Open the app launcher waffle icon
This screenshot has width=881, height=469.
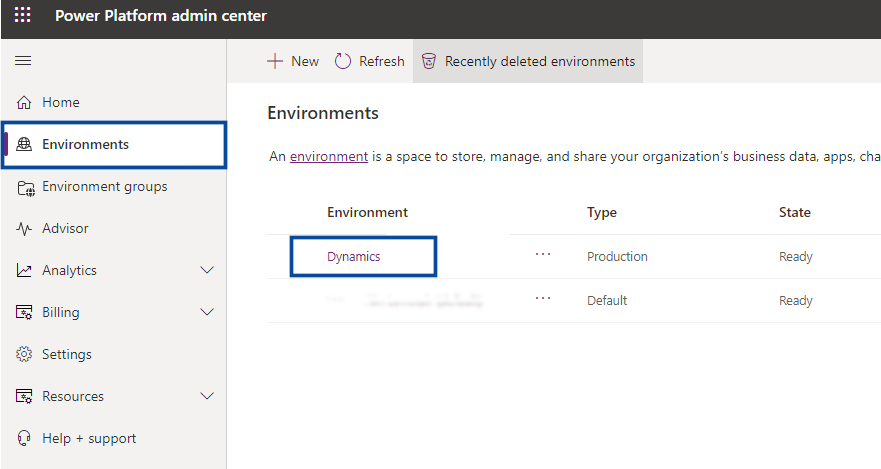[x=22, y=15]
